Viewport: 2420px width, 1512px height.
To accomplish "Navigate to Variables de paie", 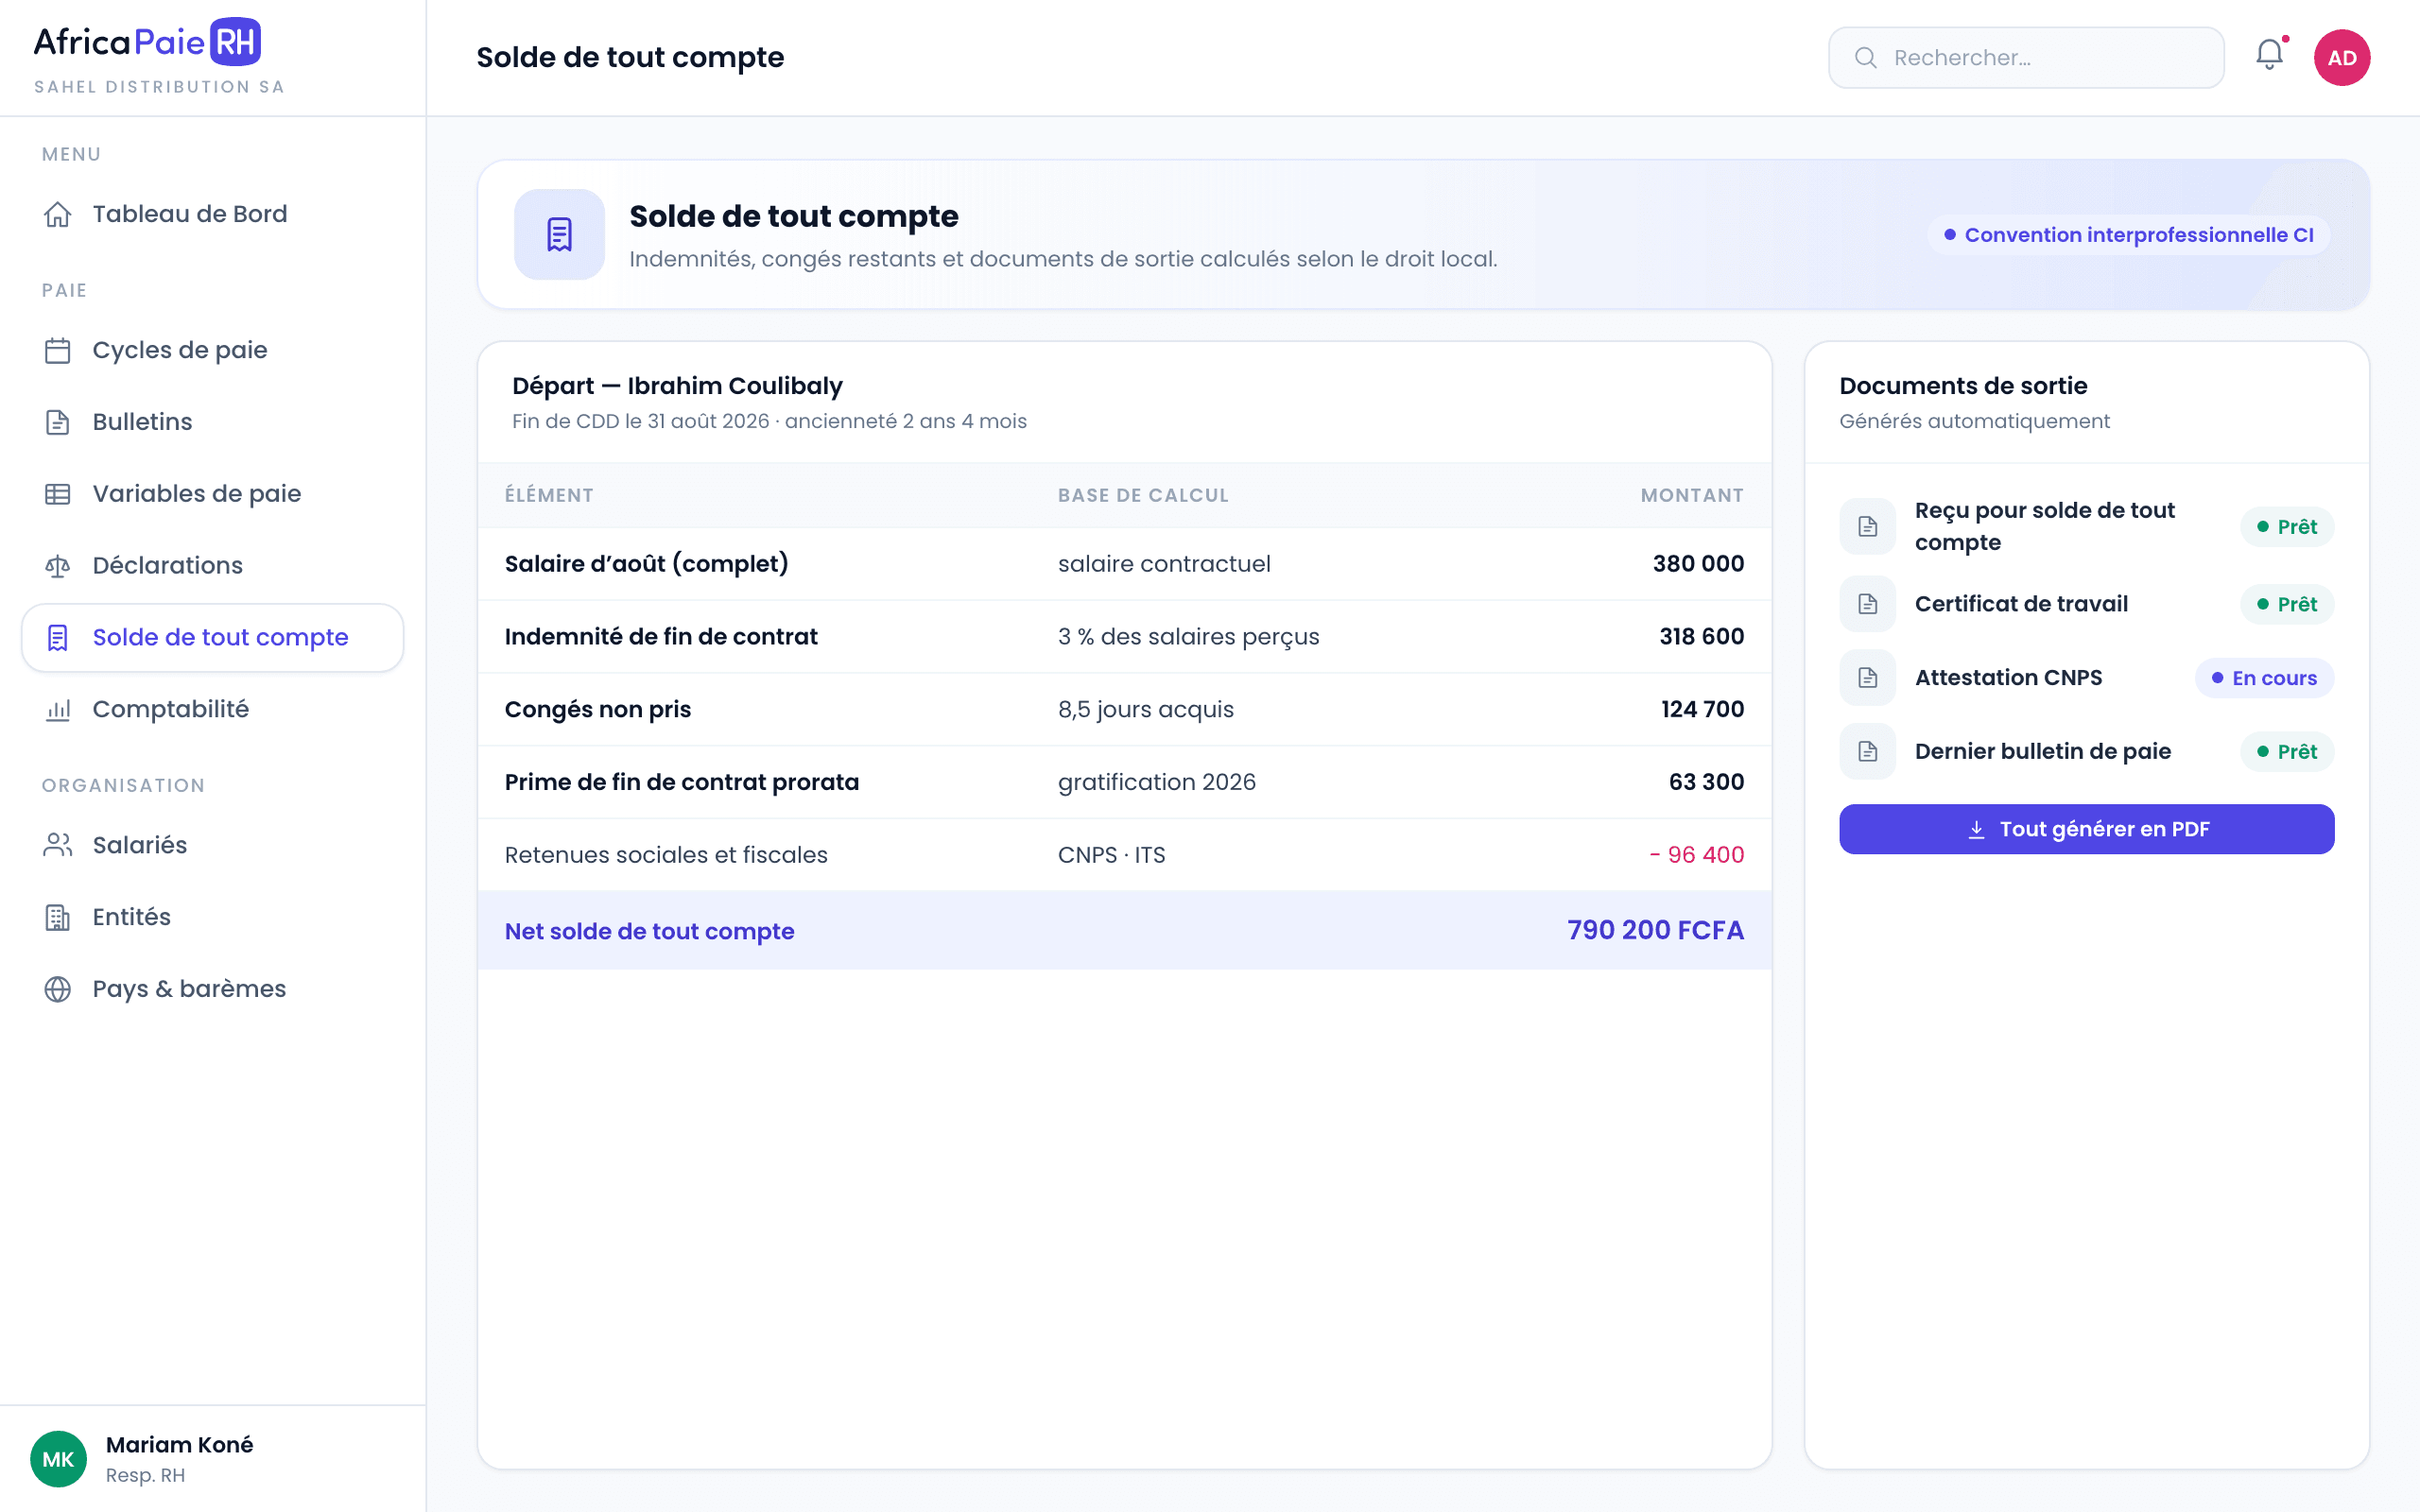I will [x=212, y=494].
